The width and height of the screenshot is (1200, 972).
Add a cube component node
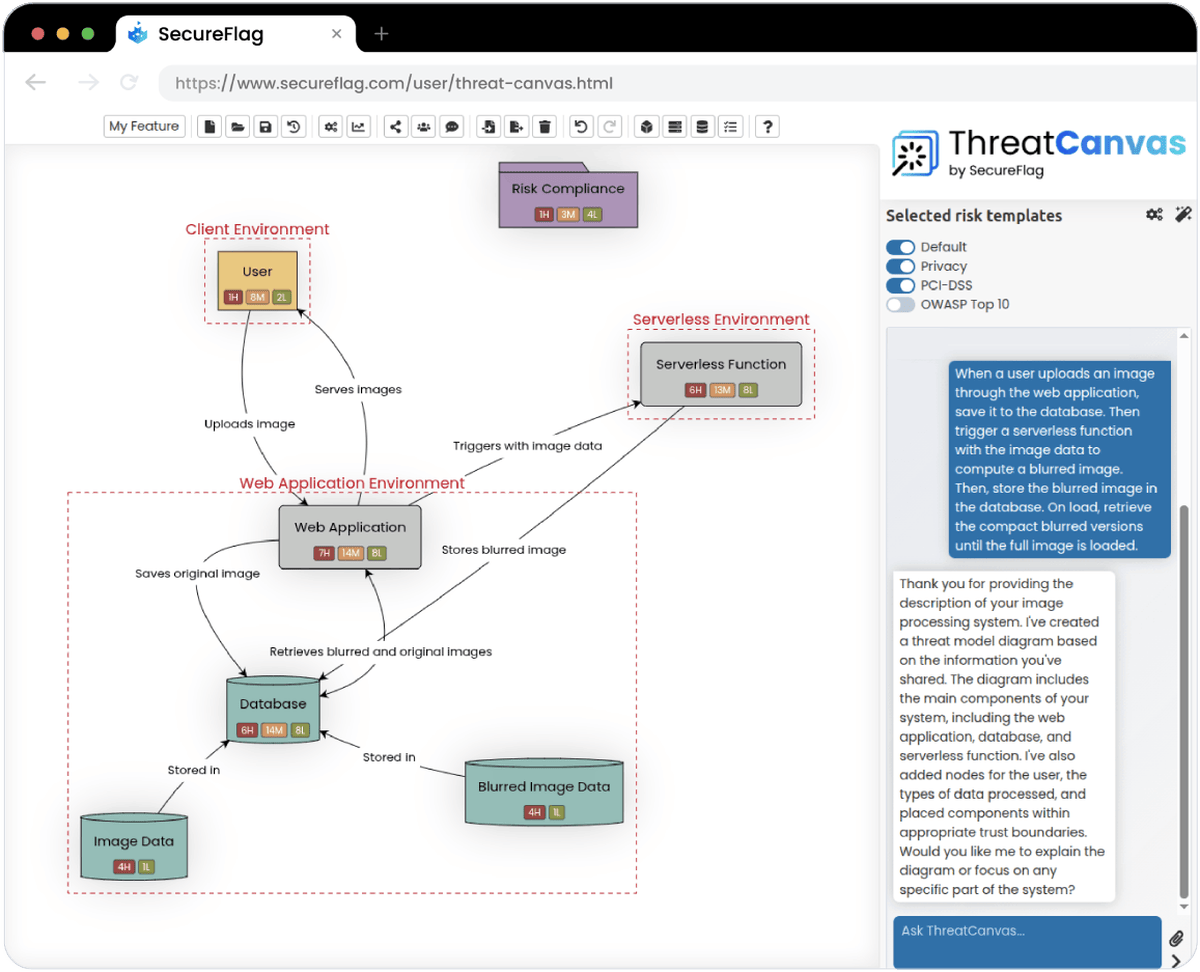pyautogui.click(x=647, y=127)
